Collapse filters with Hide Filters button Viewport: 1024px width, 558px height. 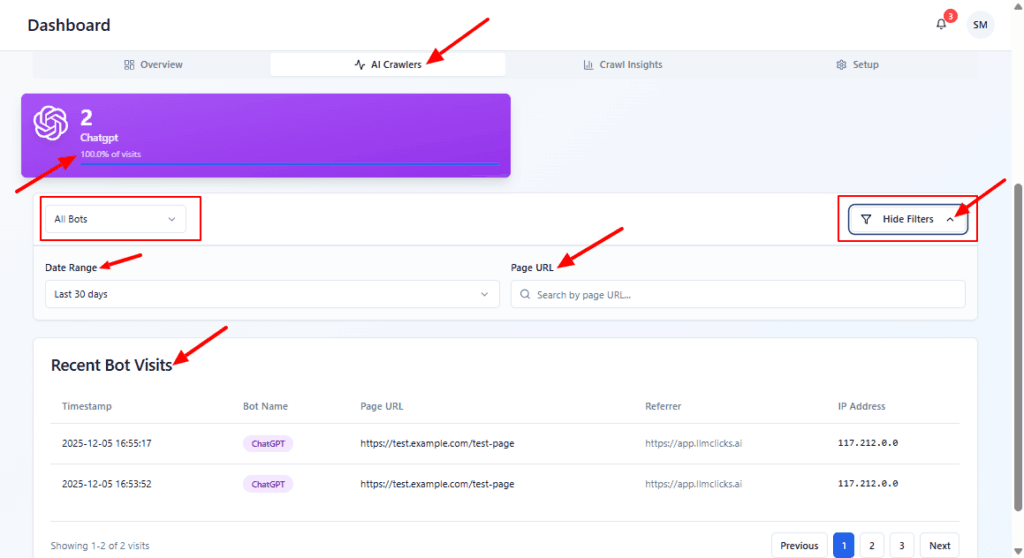point(907,219)
